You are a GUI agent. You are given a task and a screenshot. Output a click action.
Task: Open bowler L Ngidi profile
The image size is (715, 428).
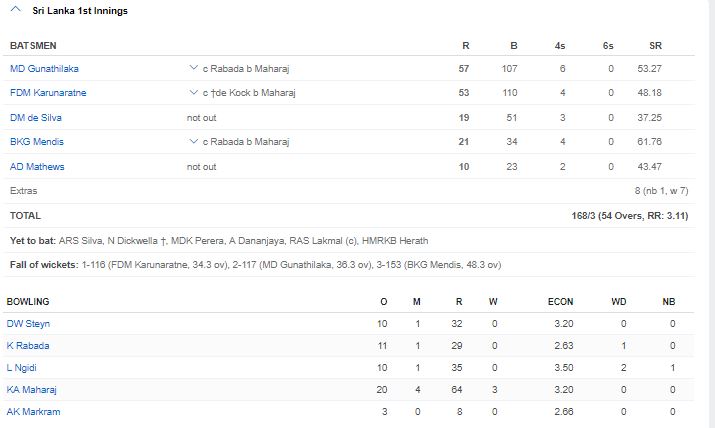pos(24,368)
